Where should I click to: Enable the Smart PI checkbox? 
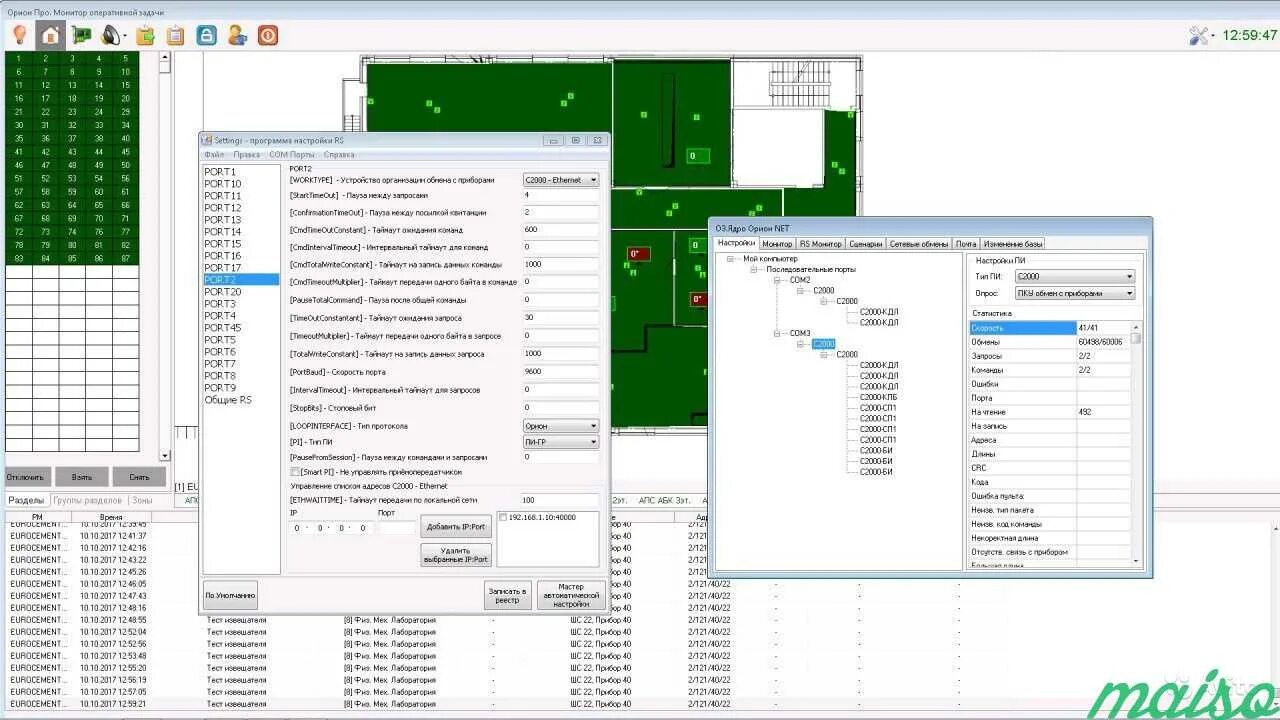tap(294, 472)
